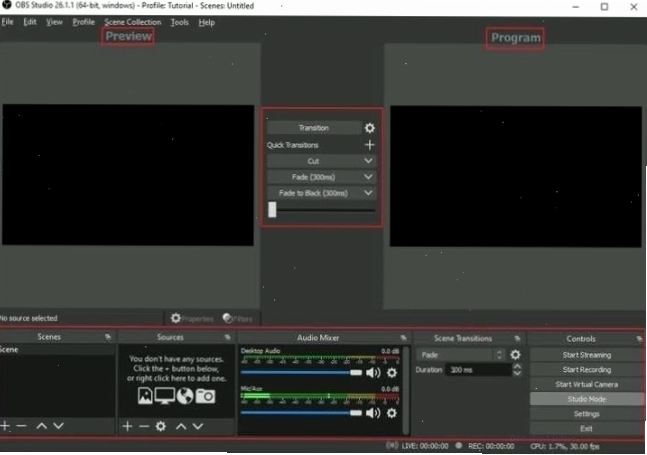Click Start Recording button
This screenshot has height=455, width=647.
(x=586, y=370)
